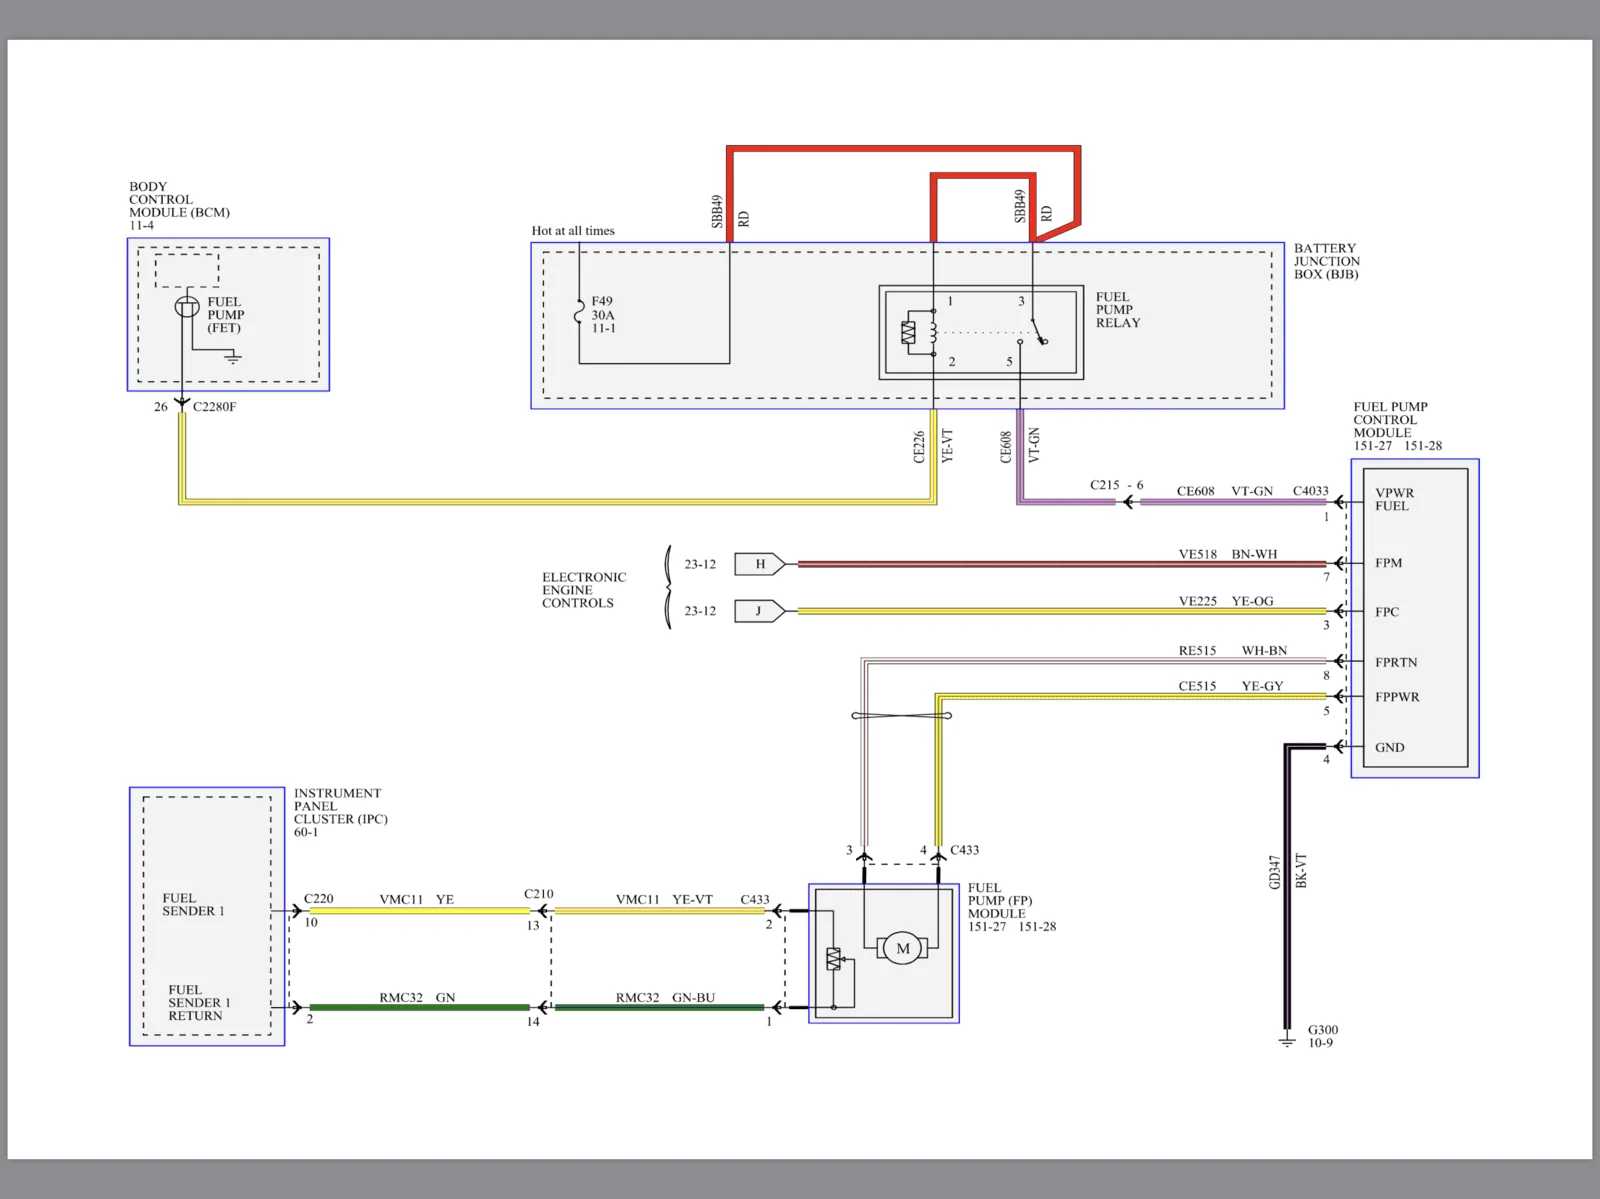Click the fuel pump motor M symbol
The height and width of the screenshot is (1199, 1600).
click(x=903, y=949)
